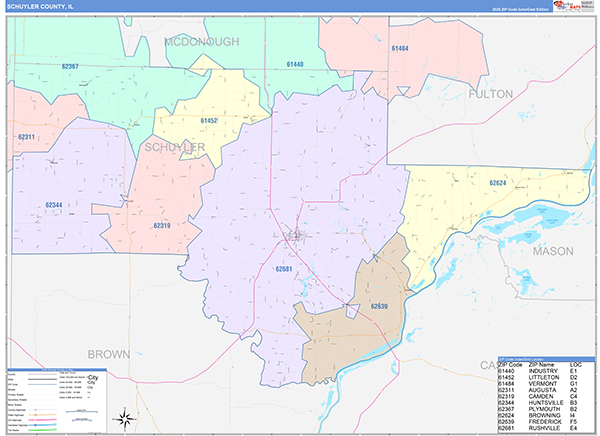This screenshot has width=600, height=436.
Task: Select the 61452 Littleton ZIP label
Action: pyautogui.click(x=209, y=121)
